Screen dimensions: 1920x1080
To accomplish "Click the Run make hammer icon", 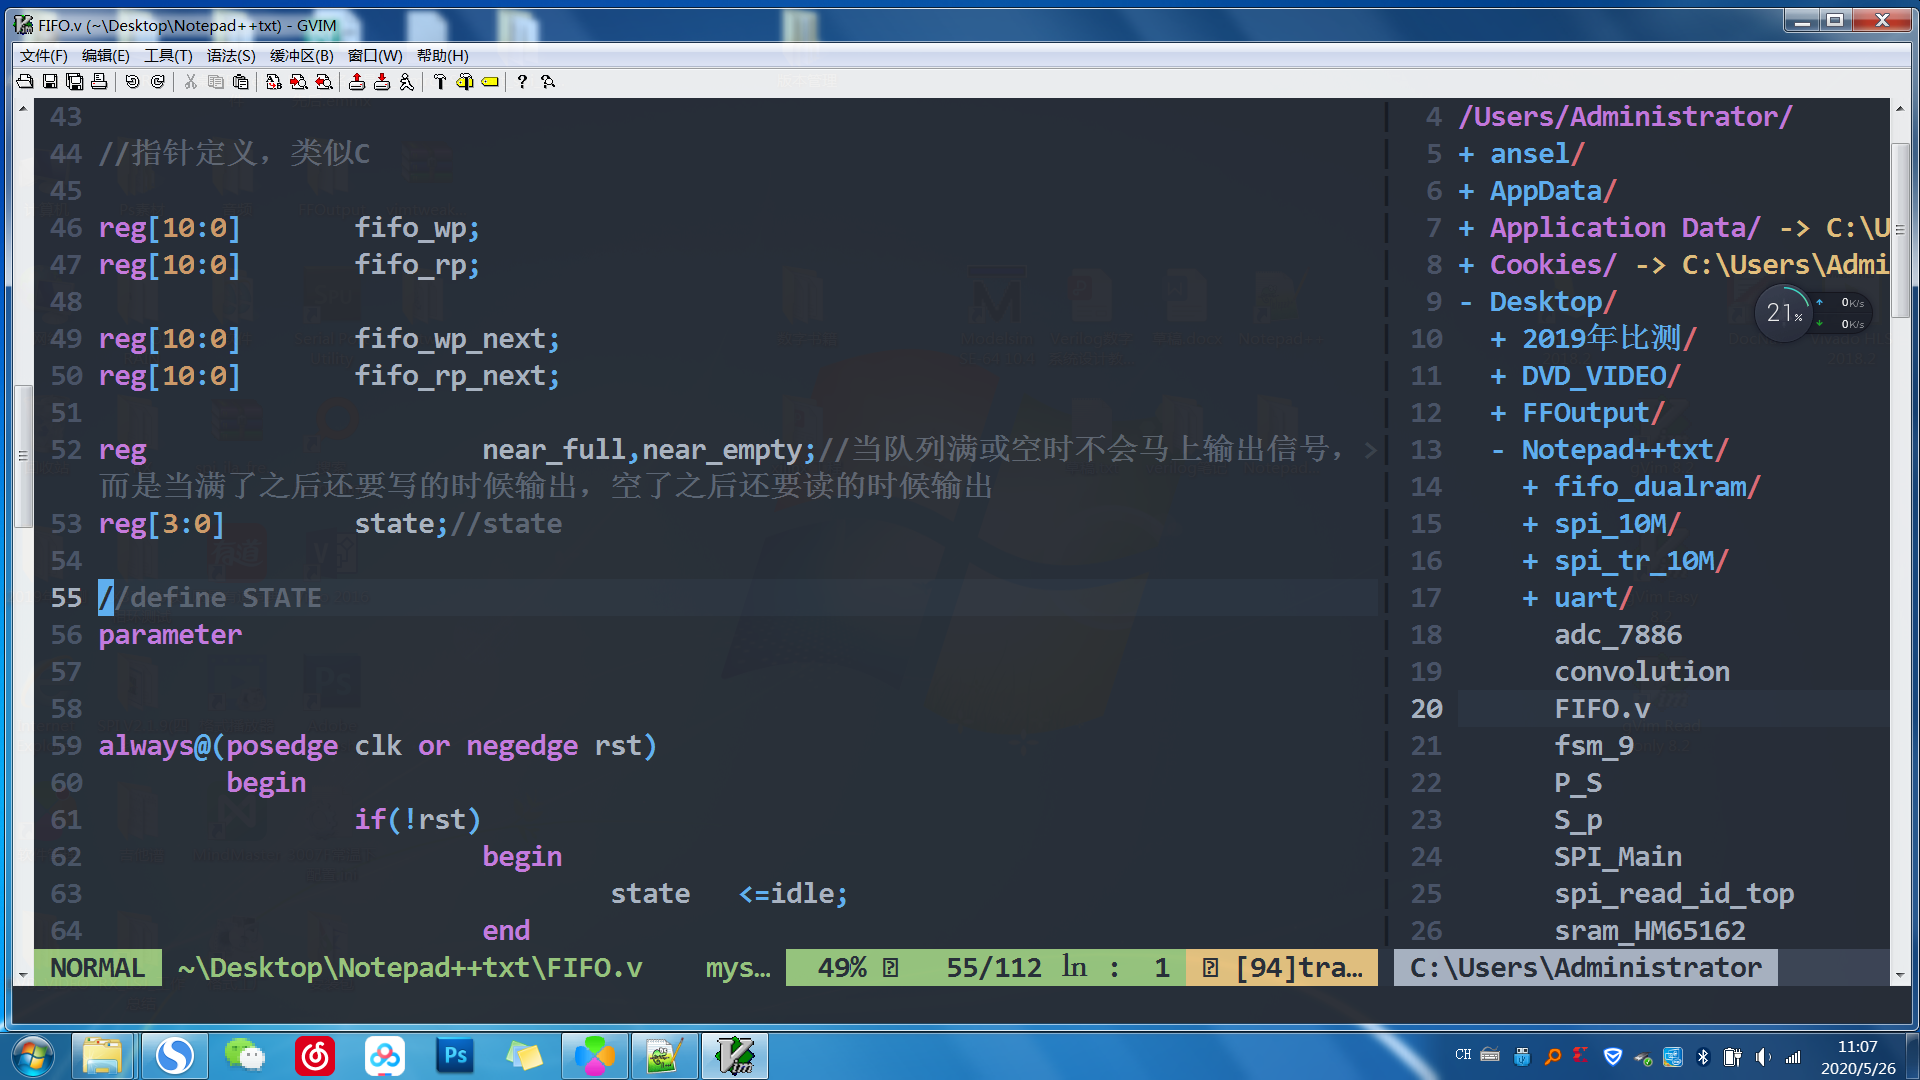I will (x=440, y=82).
